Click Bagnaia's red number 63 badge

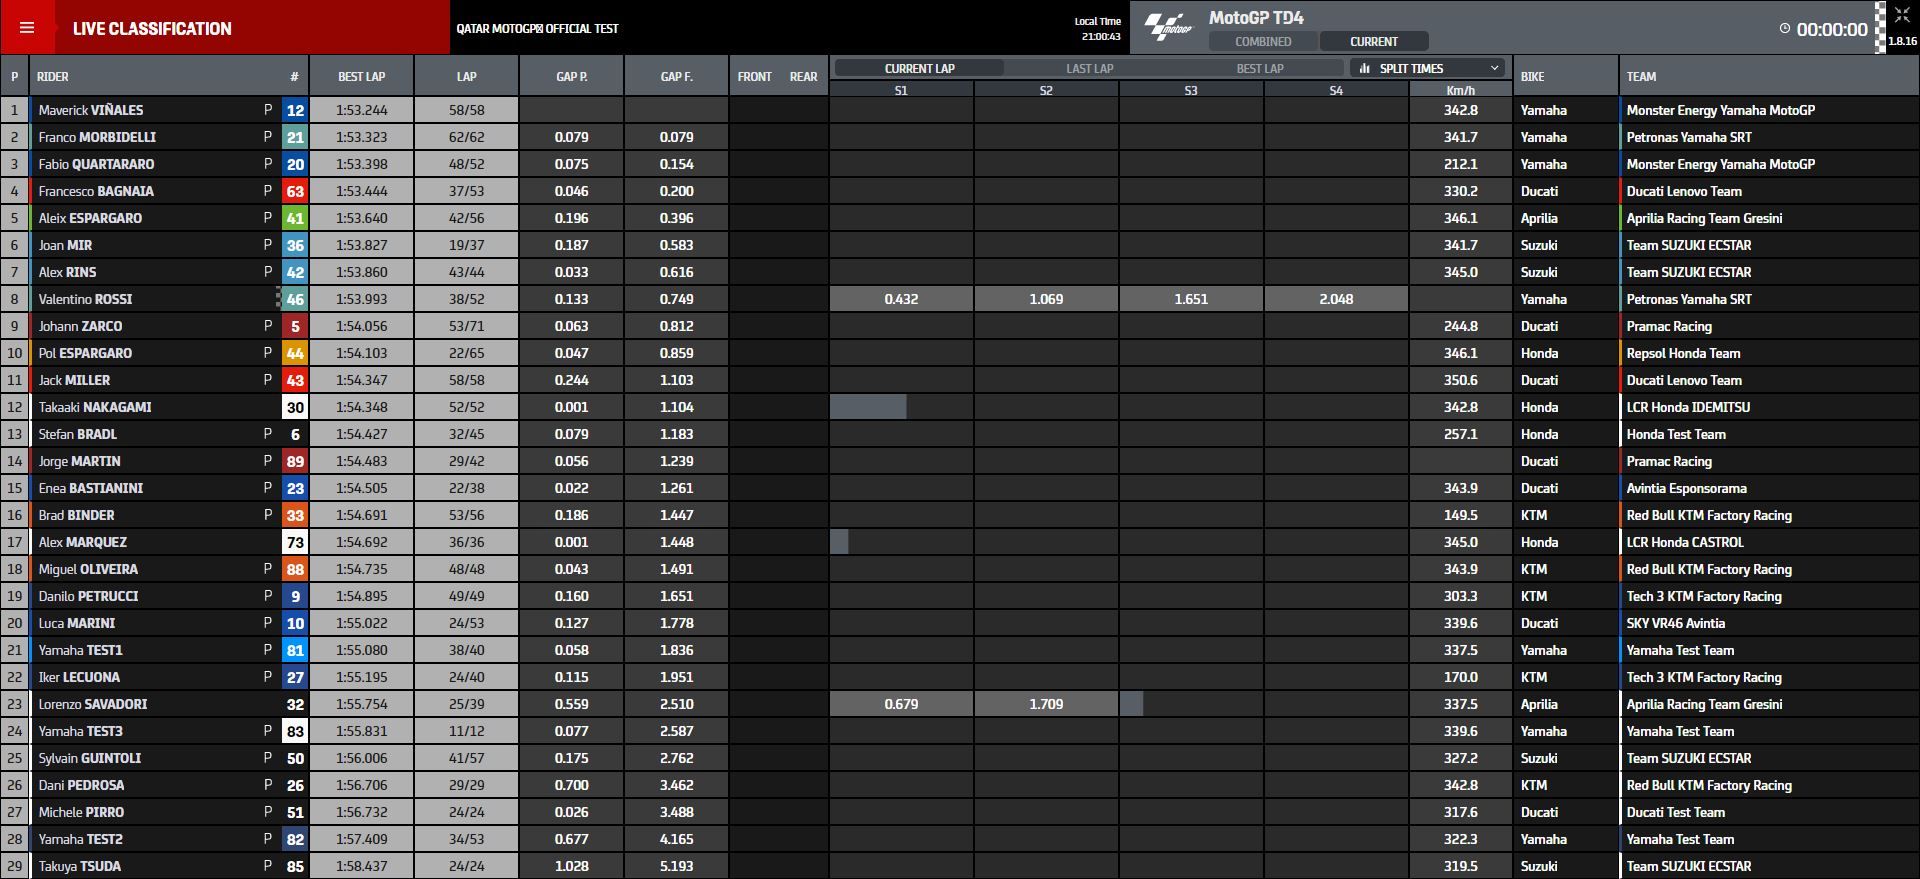(x=295, y=191)
